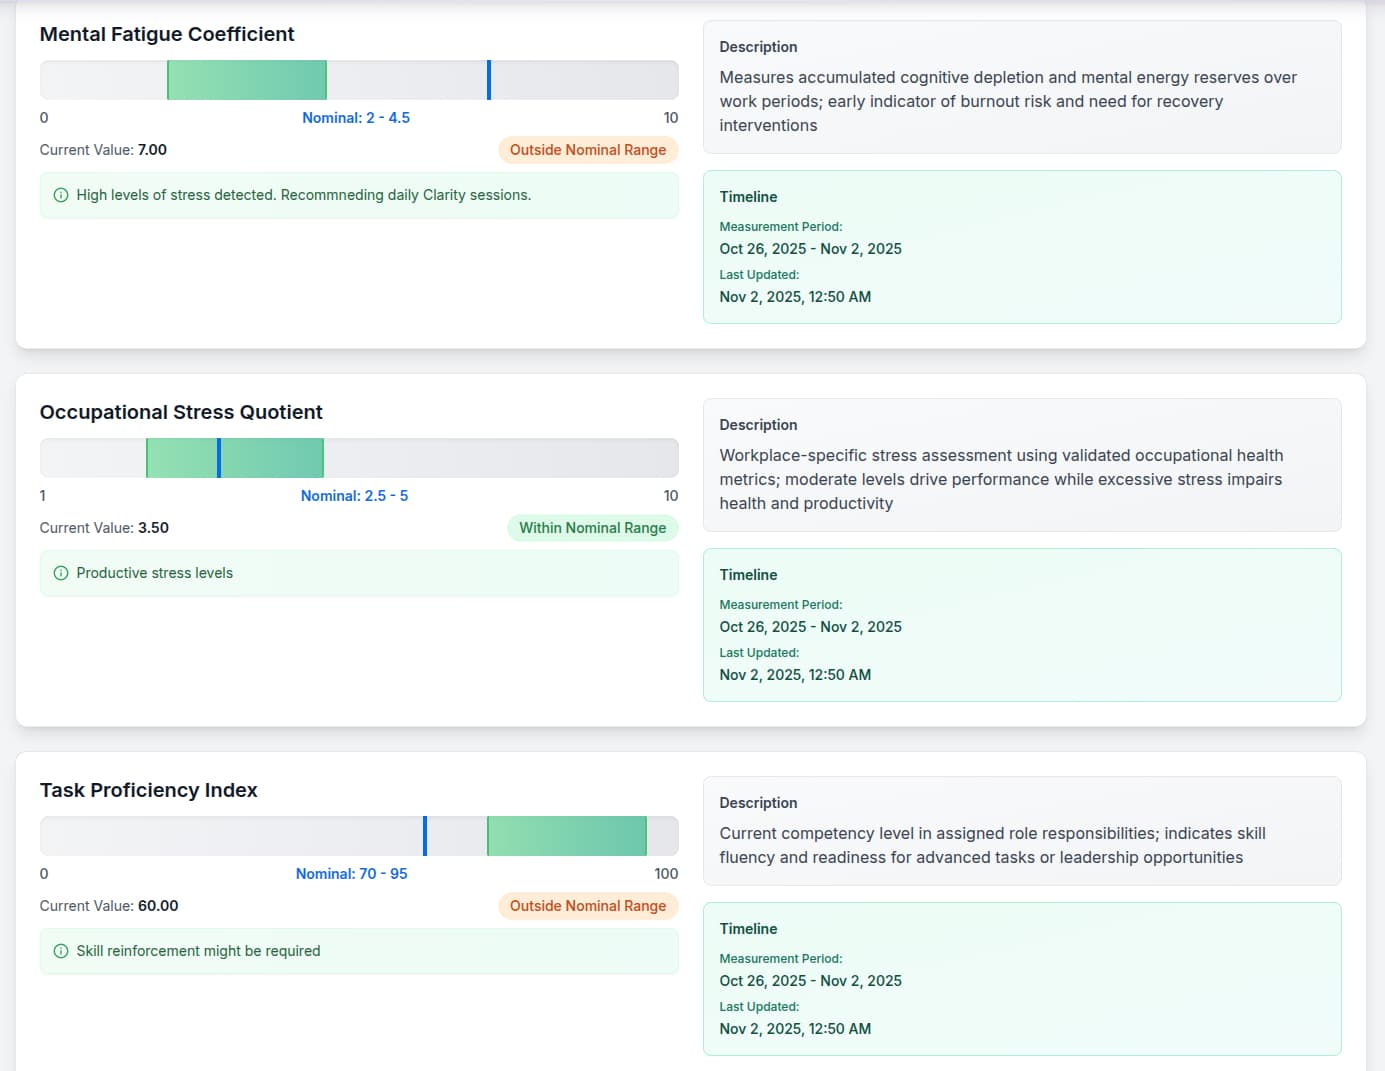Screen dimensions: 1385x1071
Task: Click the info icon beside the high stress message
Action: pyautogui.click(x=61, y=195)
